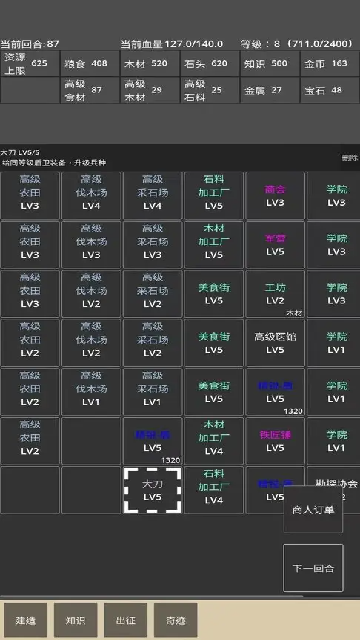360x640 pixels.
Task: Open the 出征 tab
Action: [x=125, y=620]
